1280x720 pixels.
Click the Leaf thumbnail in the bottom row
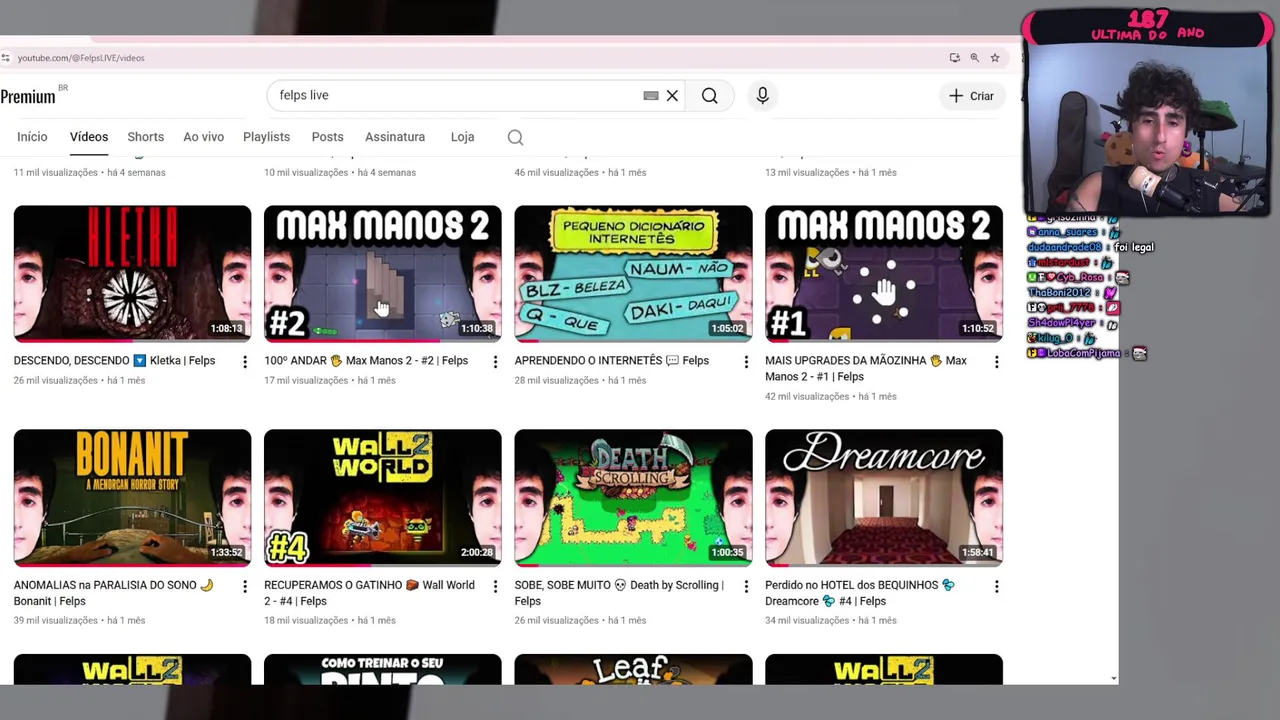pos(633,670)
